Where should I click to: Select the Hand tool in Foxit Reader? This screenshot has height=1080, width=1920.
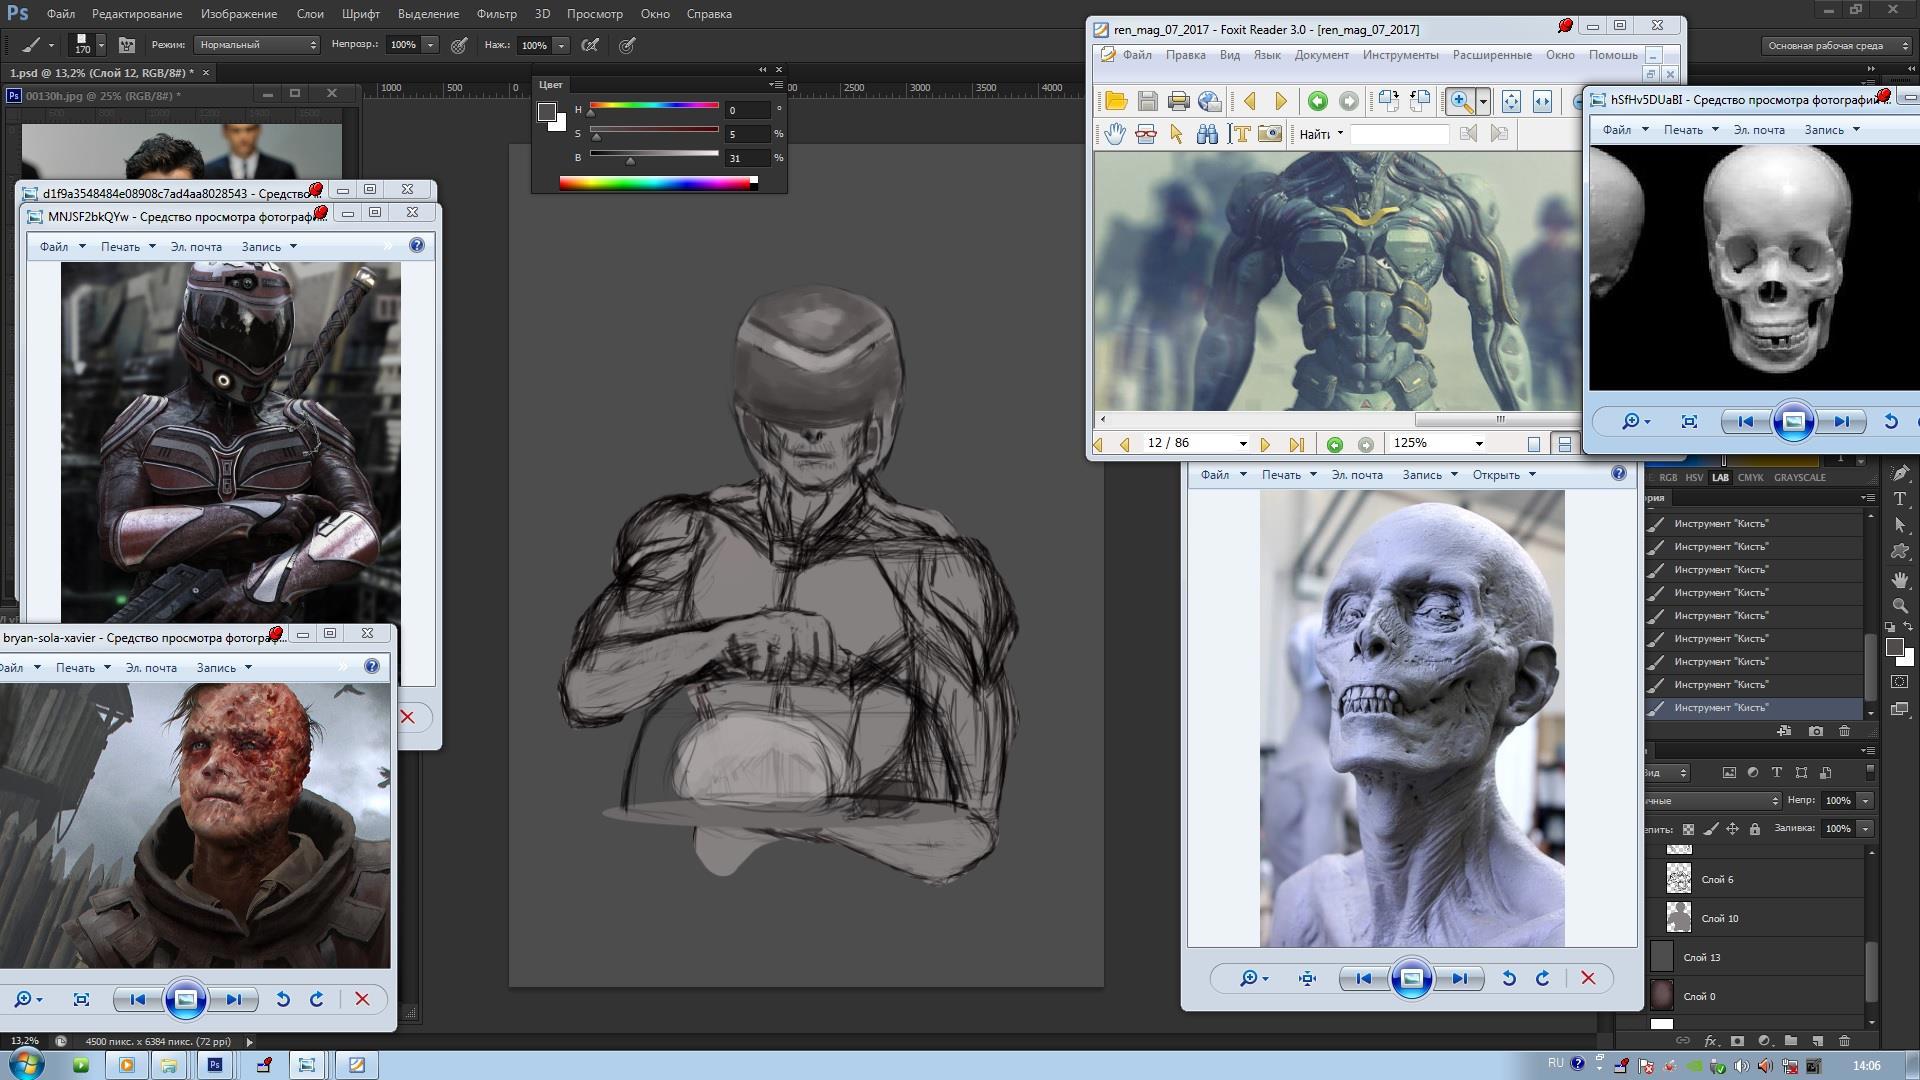[1115, 134]
